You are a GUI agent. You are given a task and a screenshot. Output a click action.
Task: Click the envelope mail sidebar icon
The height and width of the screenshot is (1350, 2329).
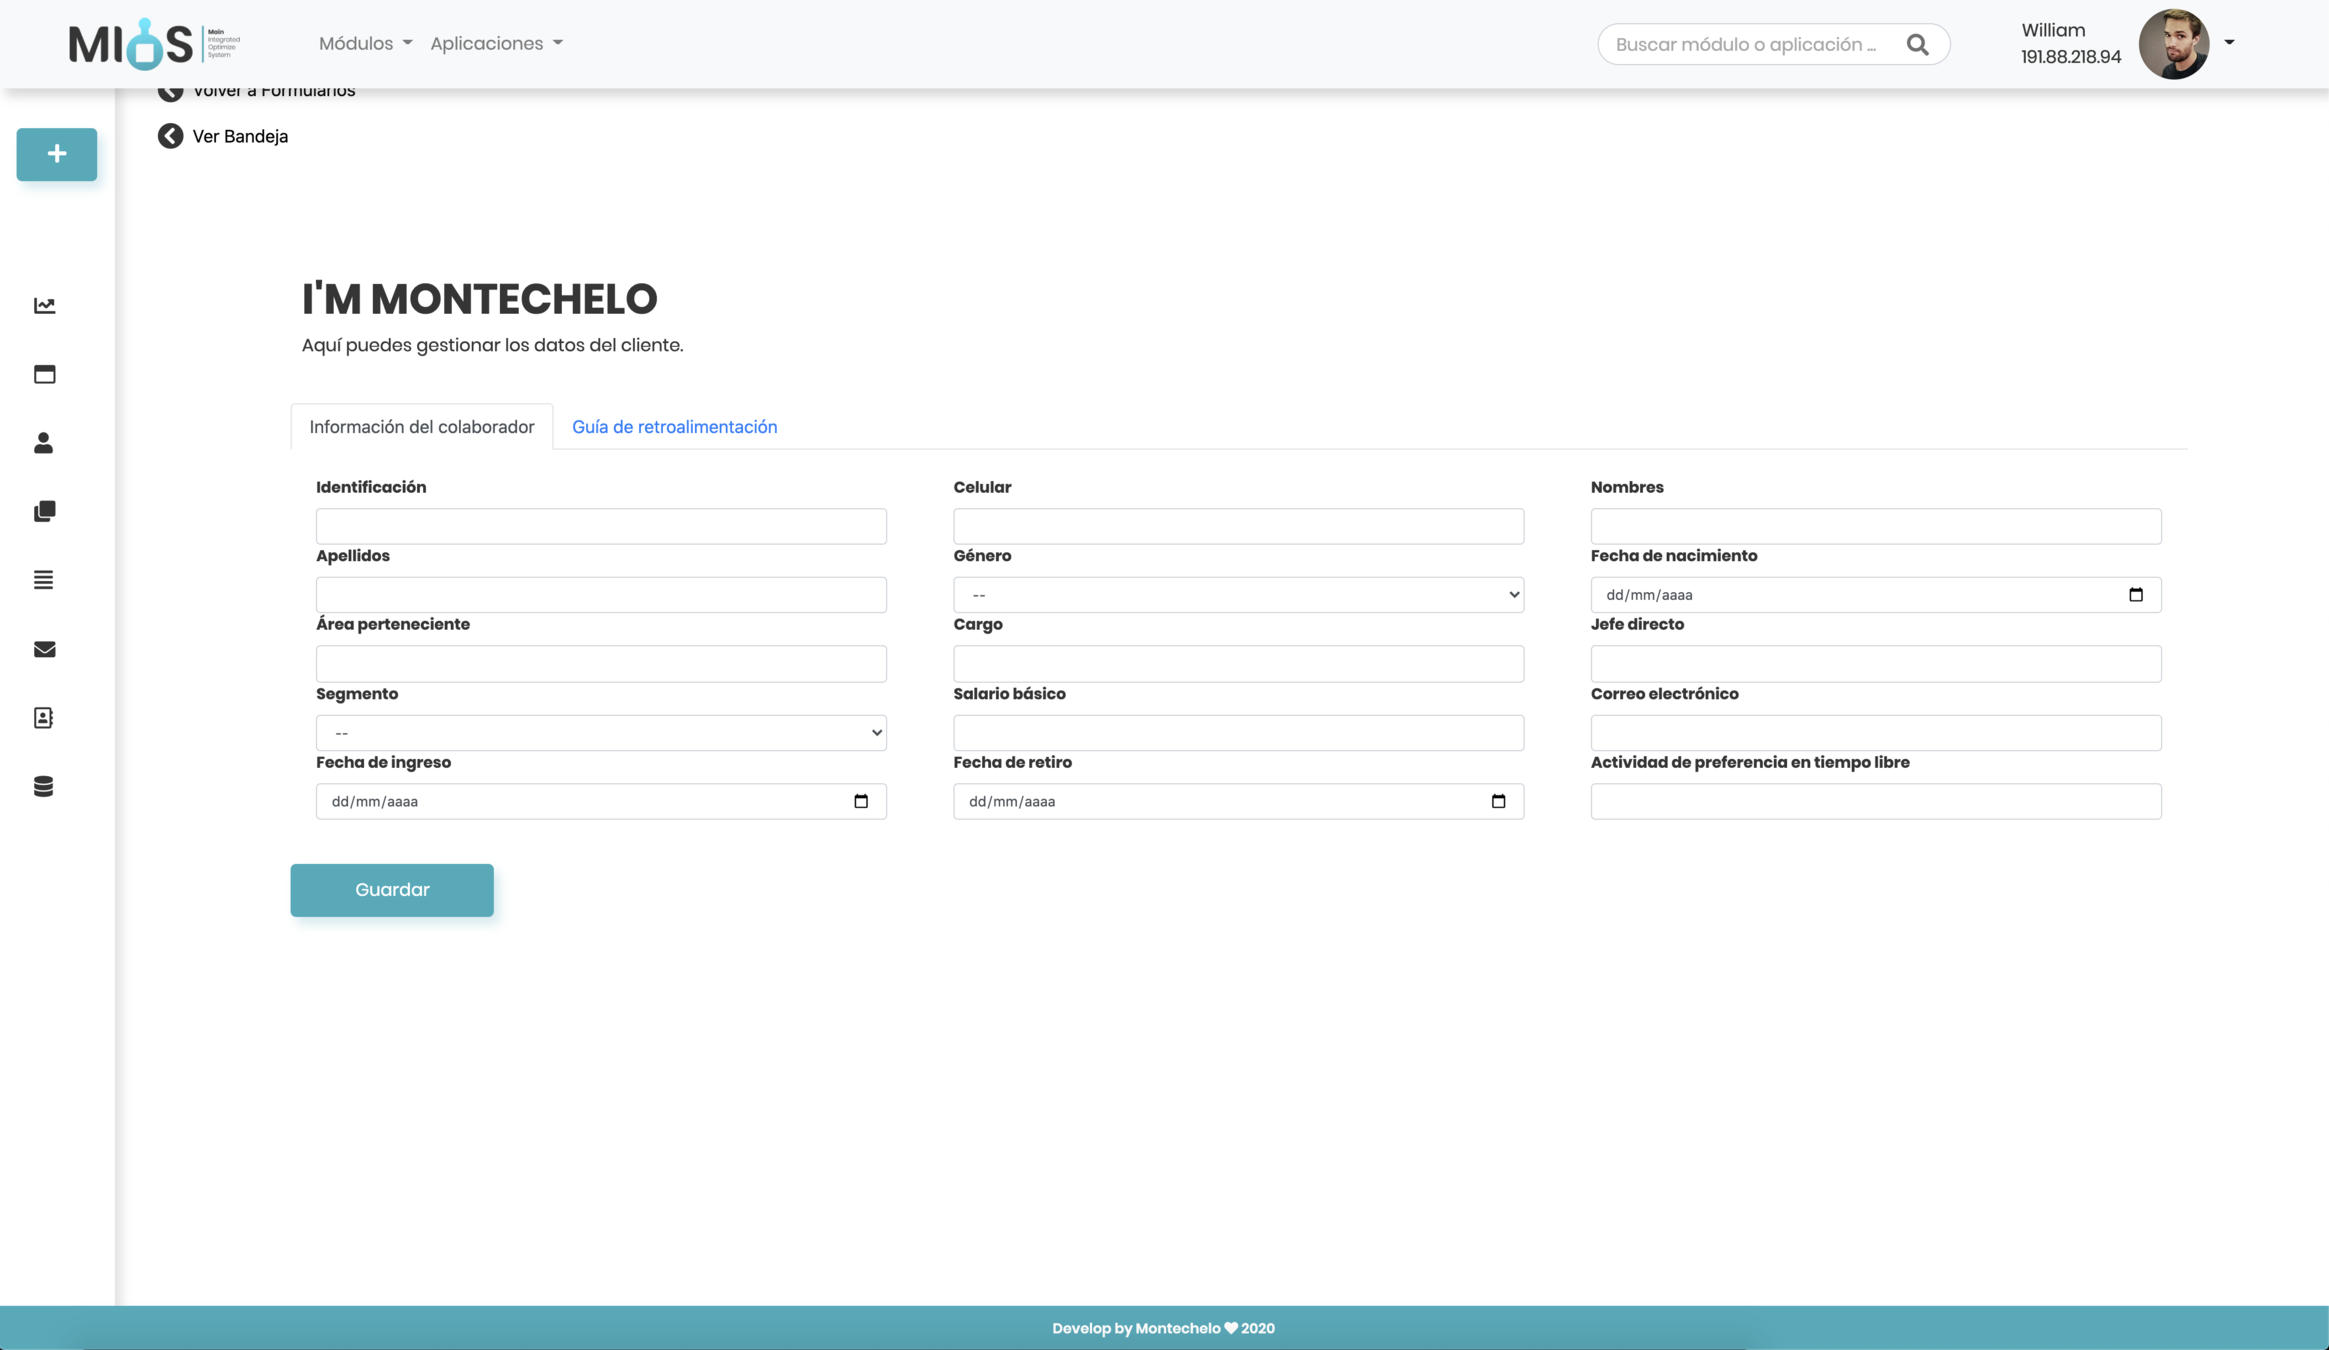tap(44, 649)
